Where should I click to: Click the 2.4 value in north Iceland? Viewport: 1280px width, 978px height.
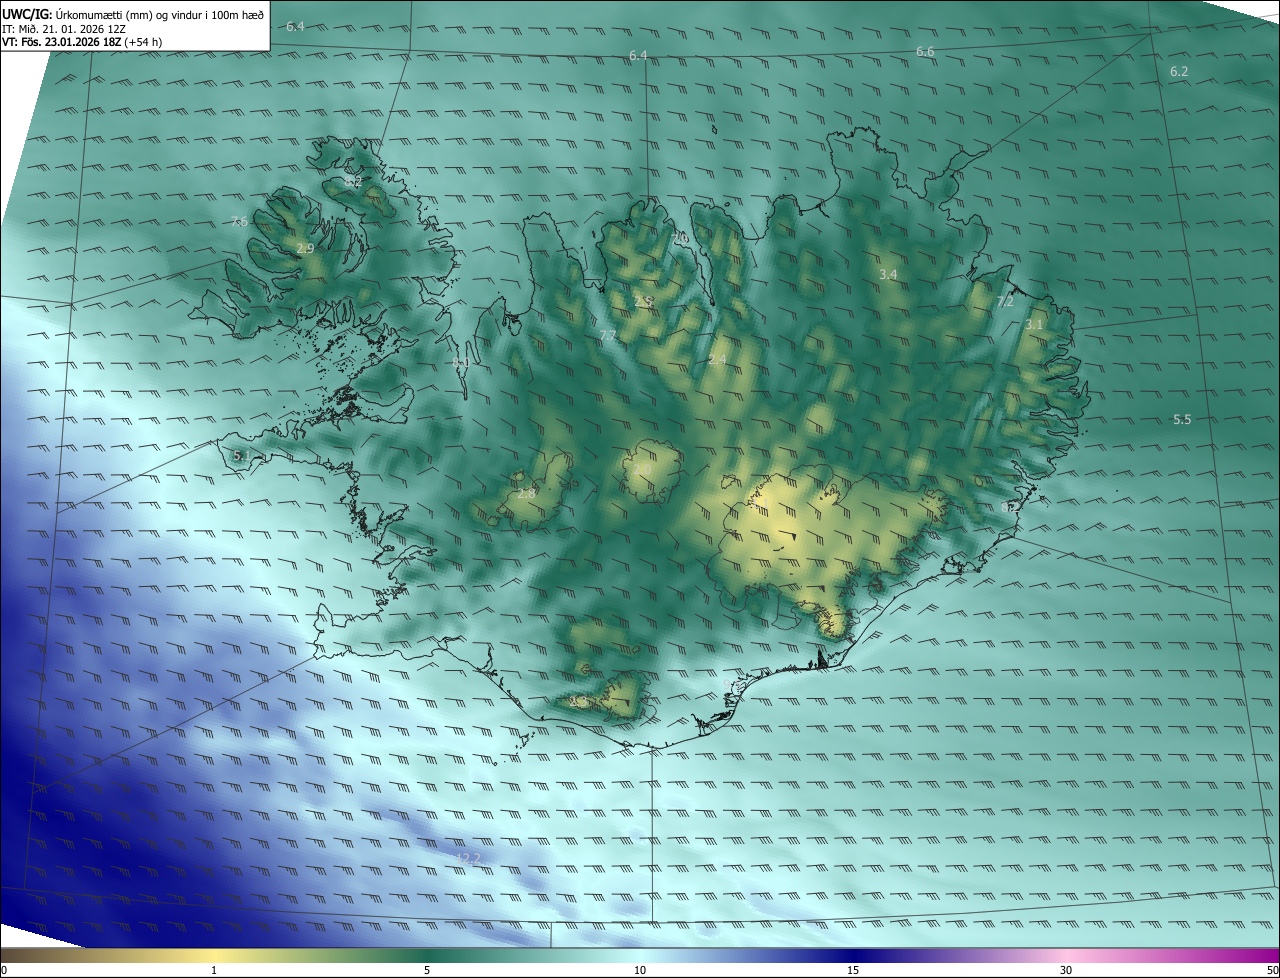717,360
